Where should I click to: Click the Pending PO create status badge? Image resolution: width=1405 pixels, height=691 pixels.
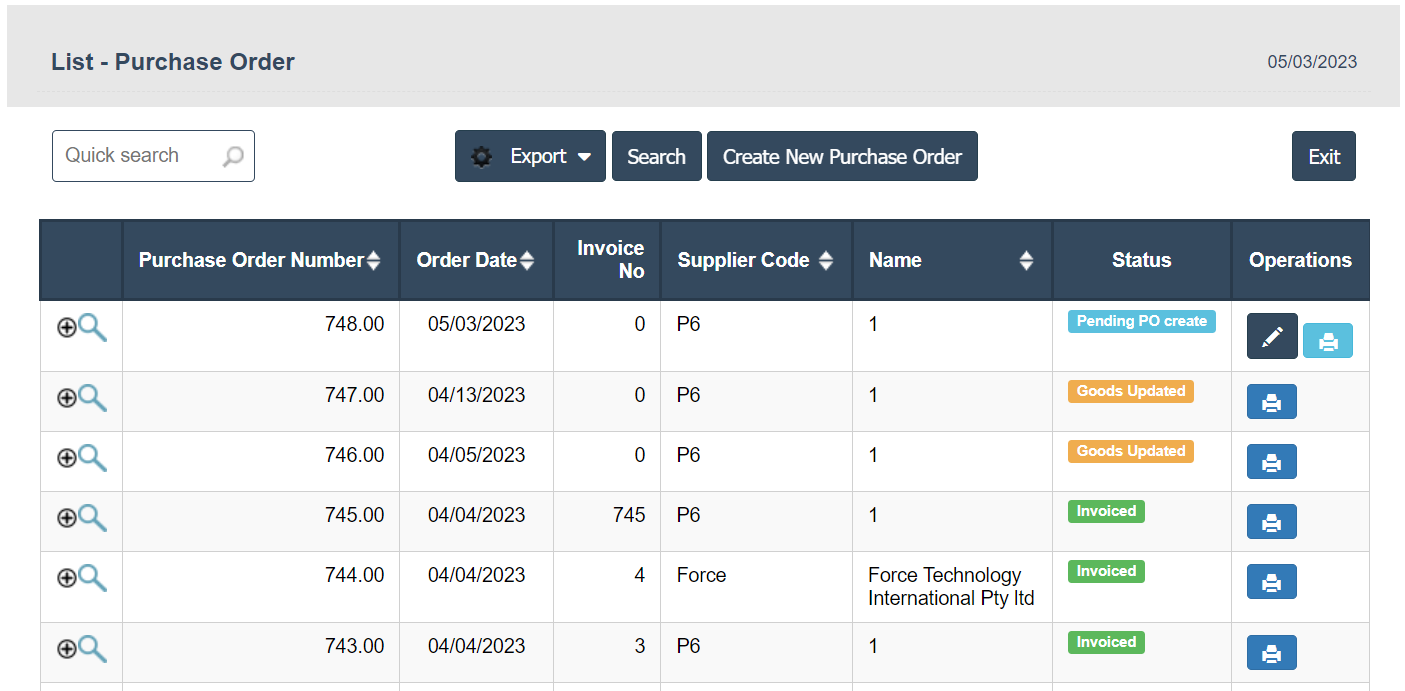coord(1141,322)
